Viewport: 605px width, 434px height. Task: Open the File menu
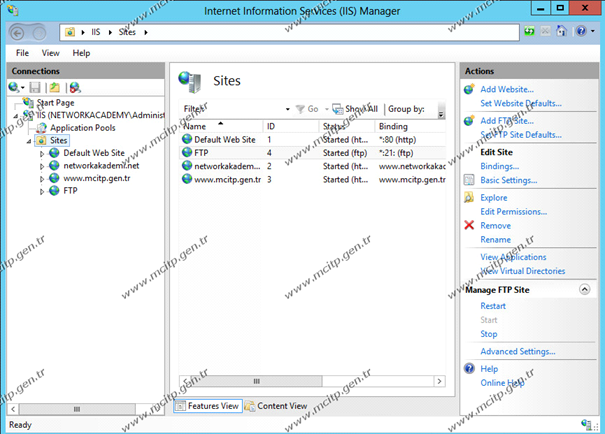(22, 53)
